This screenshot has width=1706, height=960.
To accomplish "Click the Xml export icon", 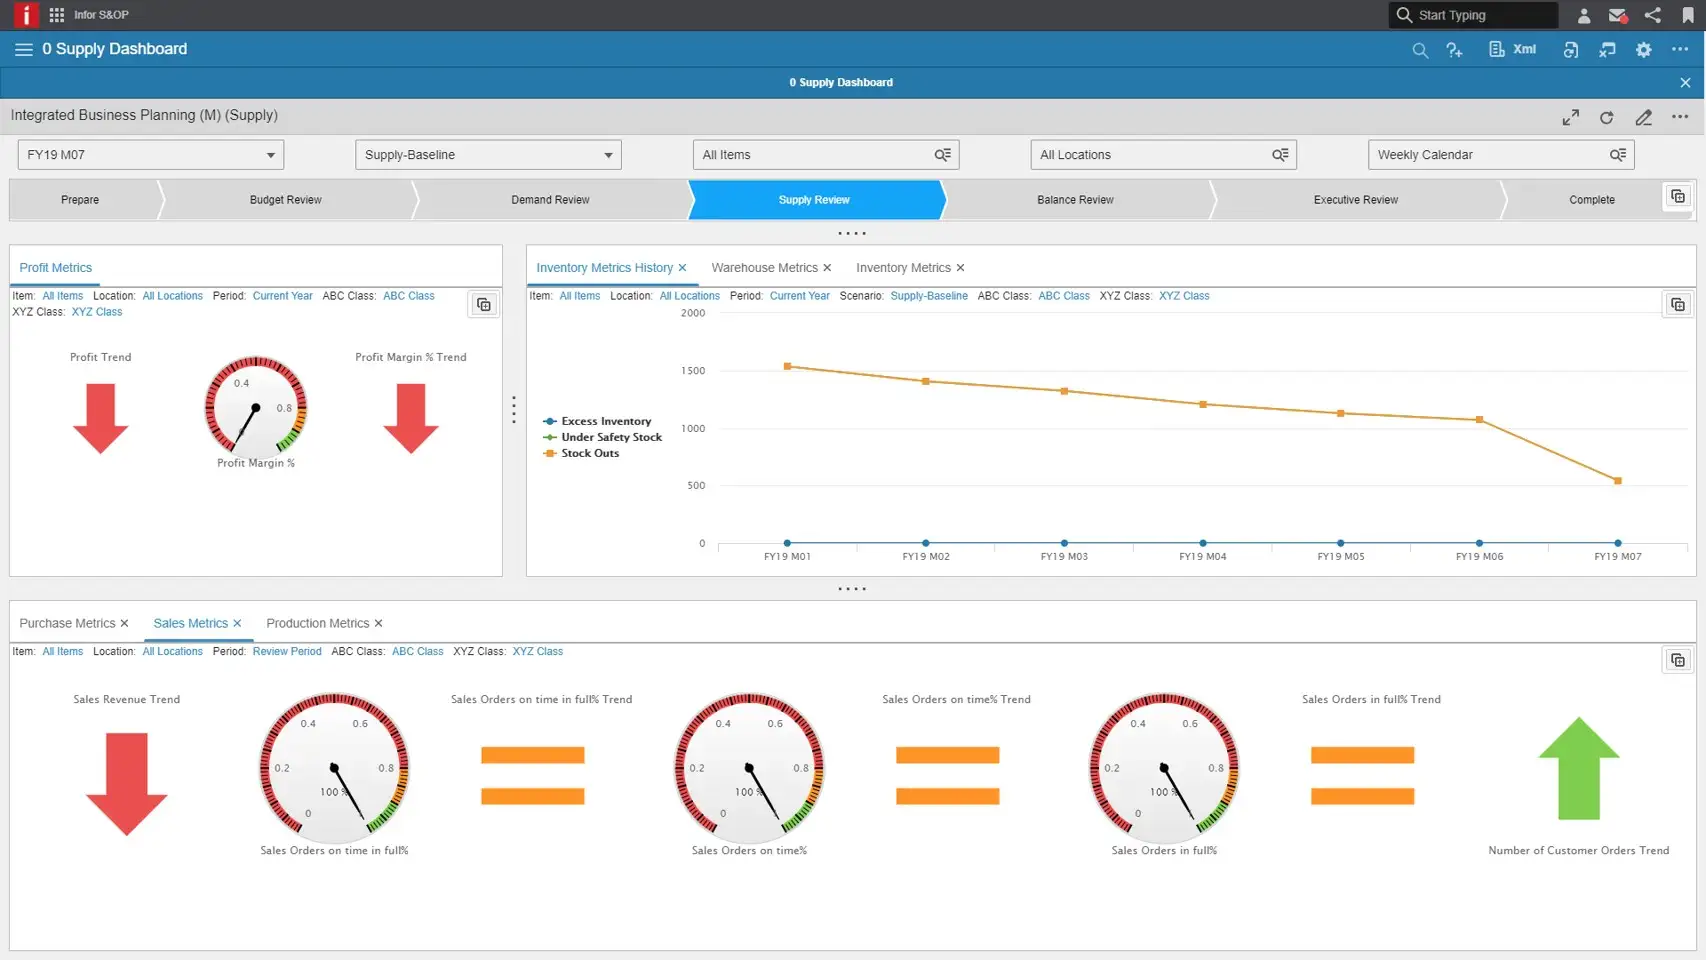I will pos(1512,49).
